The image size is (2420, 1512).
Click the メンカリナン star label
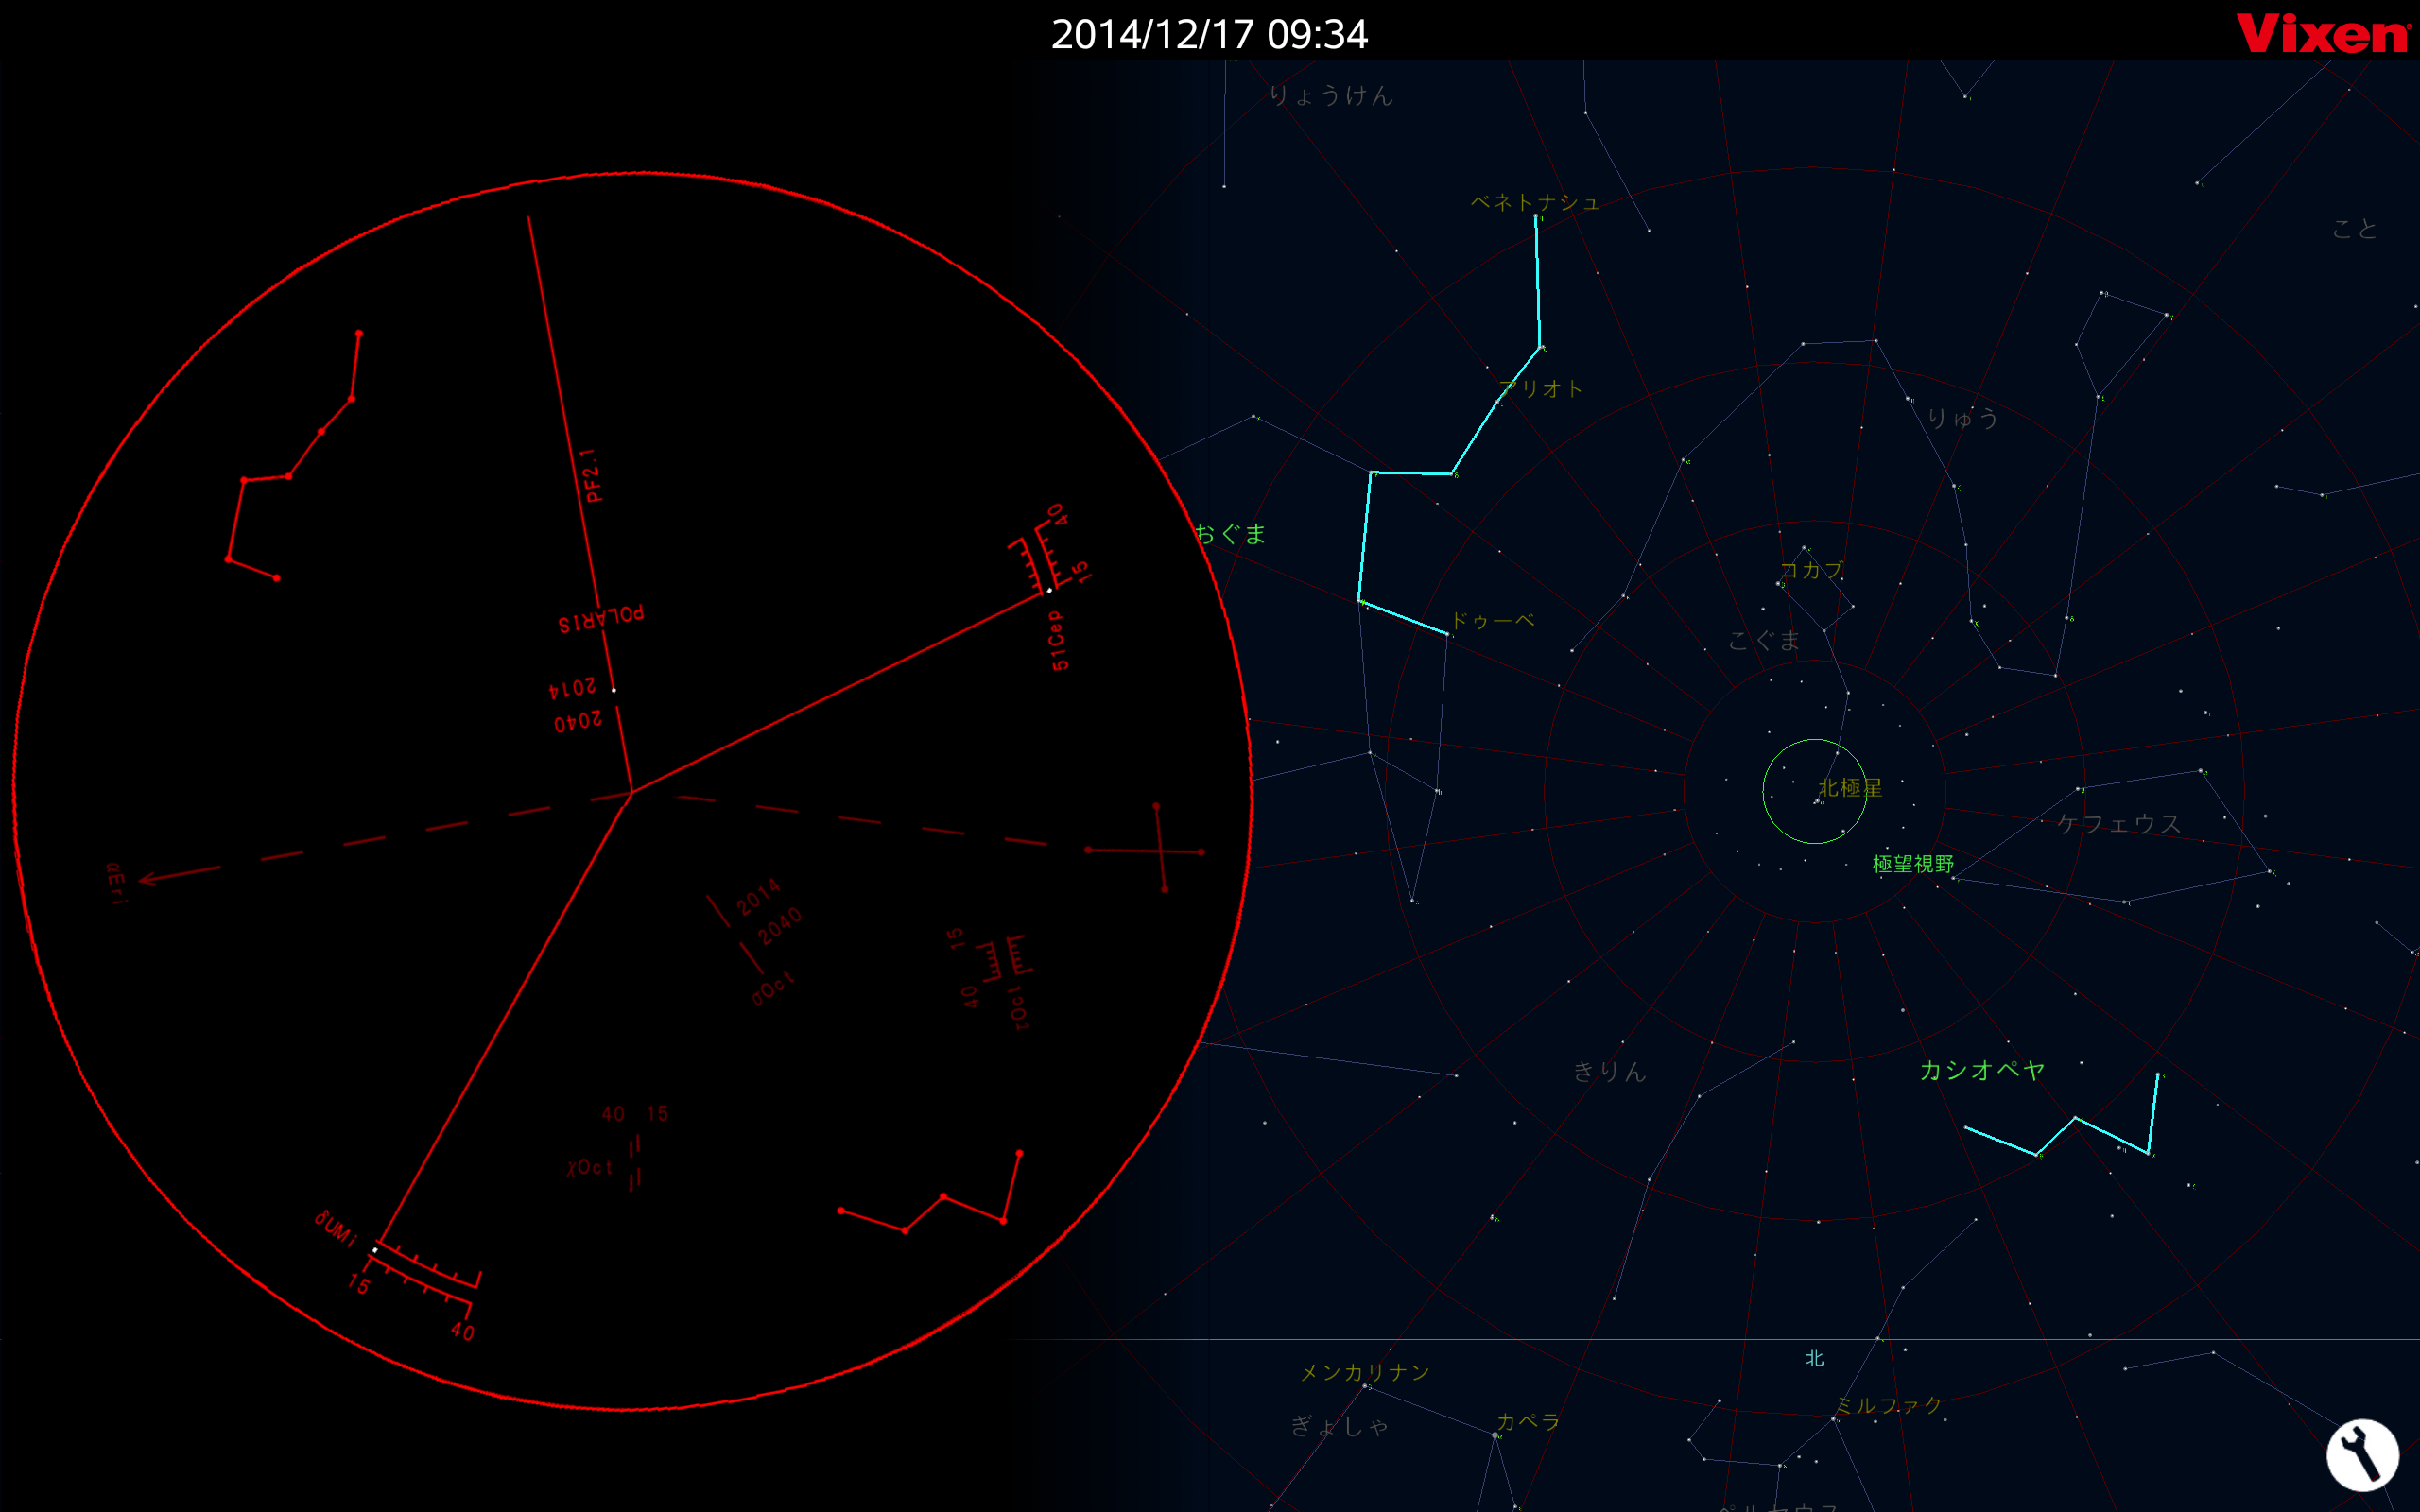coord(1364,1372)
